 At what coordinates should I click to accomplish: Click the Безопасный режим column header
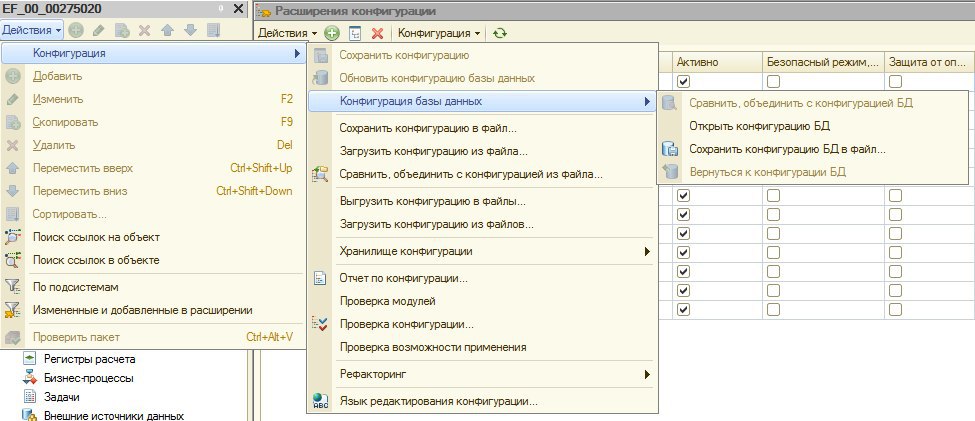click(823, 62)
